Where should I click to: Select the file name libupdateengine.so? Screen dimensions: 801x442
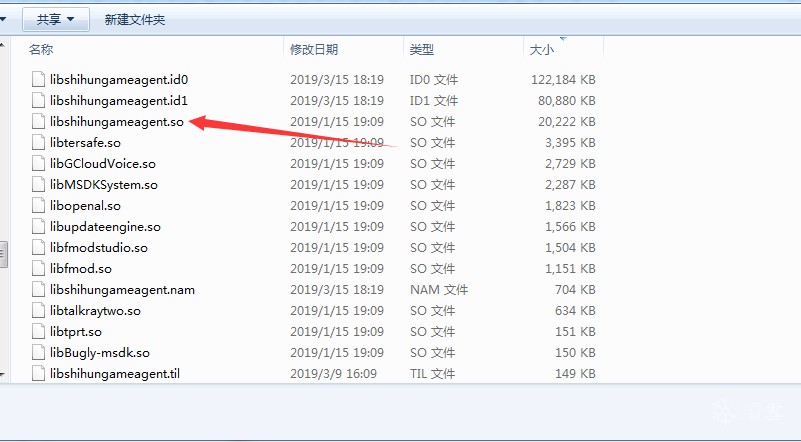click(105, 226)
